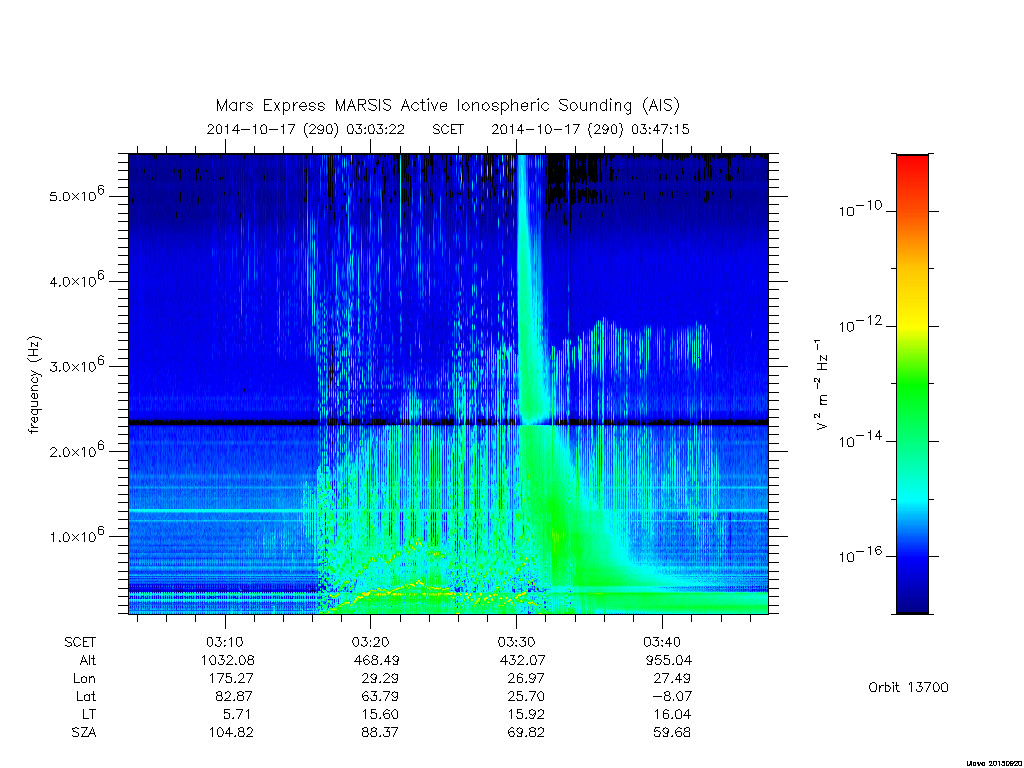Click the 1.0×10⁶ frequency axis label

76,535
